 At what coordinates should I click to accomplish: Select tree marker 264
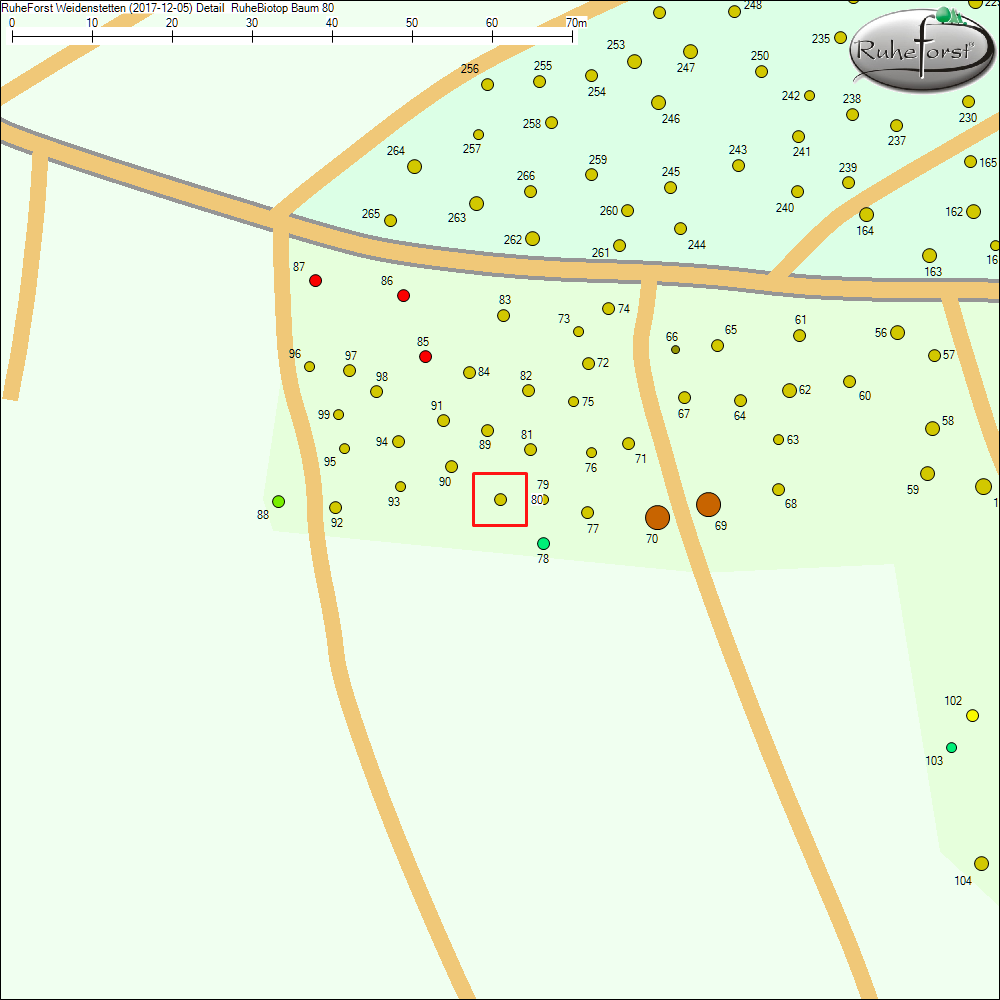[x=414, y=166]
